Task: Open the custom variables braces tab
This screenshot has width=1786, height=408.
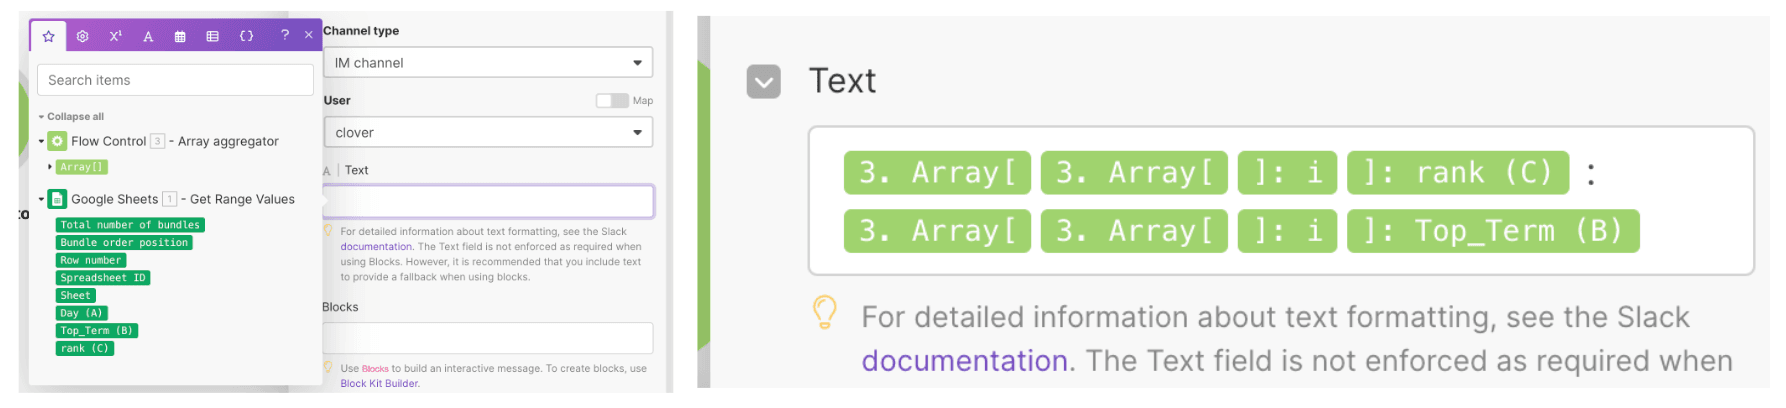Action: [246, 36]
